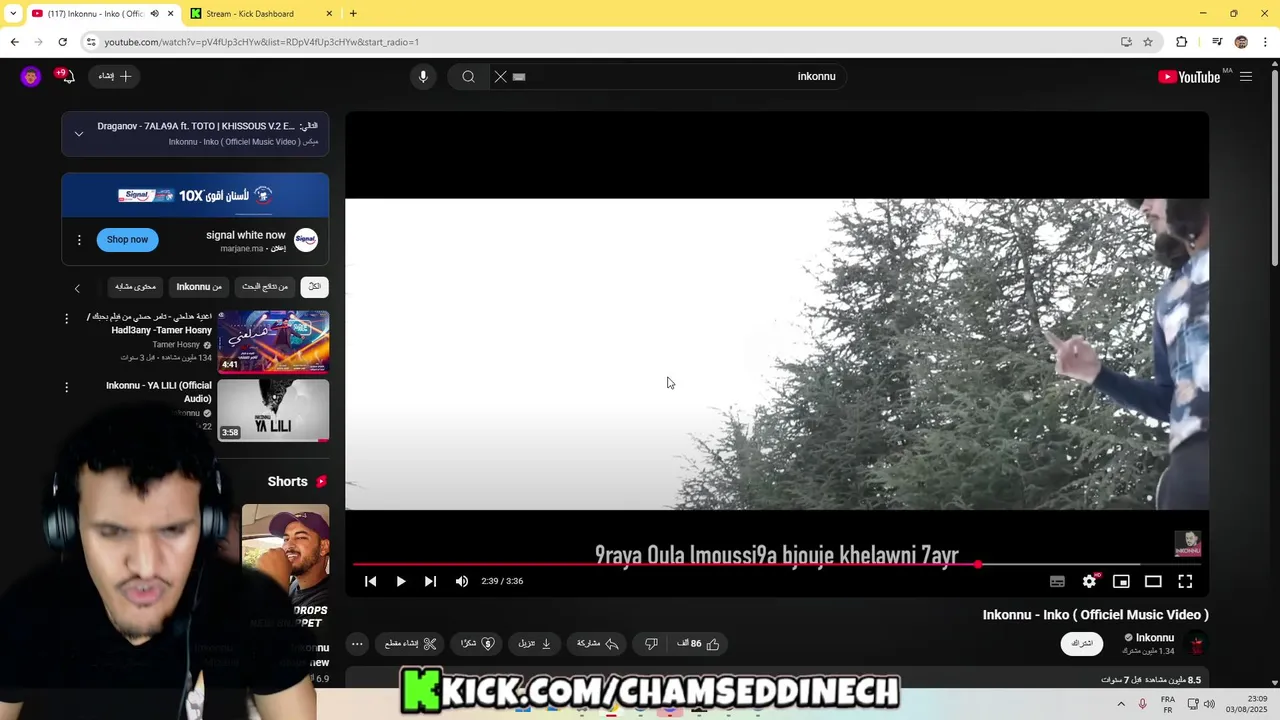Open signal white now ad options
Image resolution: width=1280 pixels, height=720 pixels.
(79, 240)
